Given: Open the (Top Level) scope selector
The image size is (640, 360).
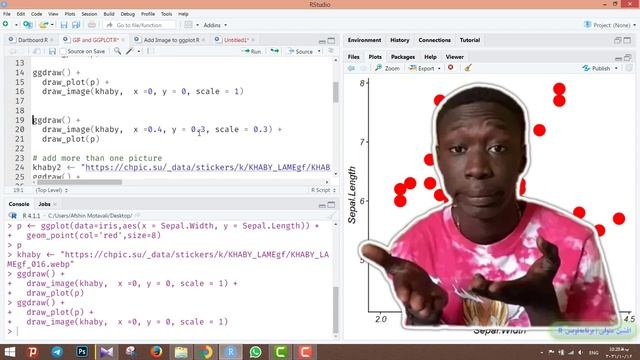Looking at the screenshot, I should click(51, 190).
